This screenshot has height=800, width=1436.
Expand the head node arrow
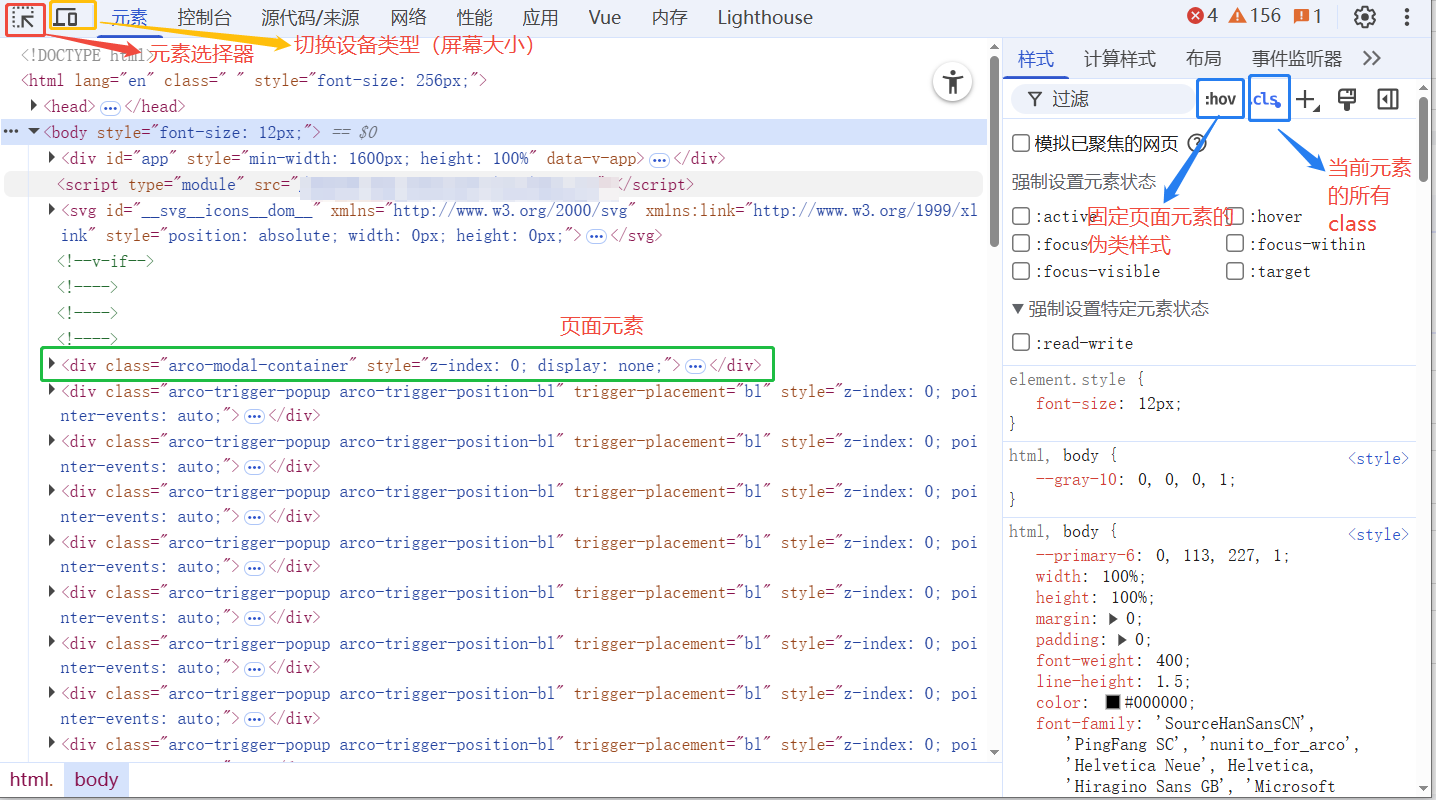(x=35, y=106)
